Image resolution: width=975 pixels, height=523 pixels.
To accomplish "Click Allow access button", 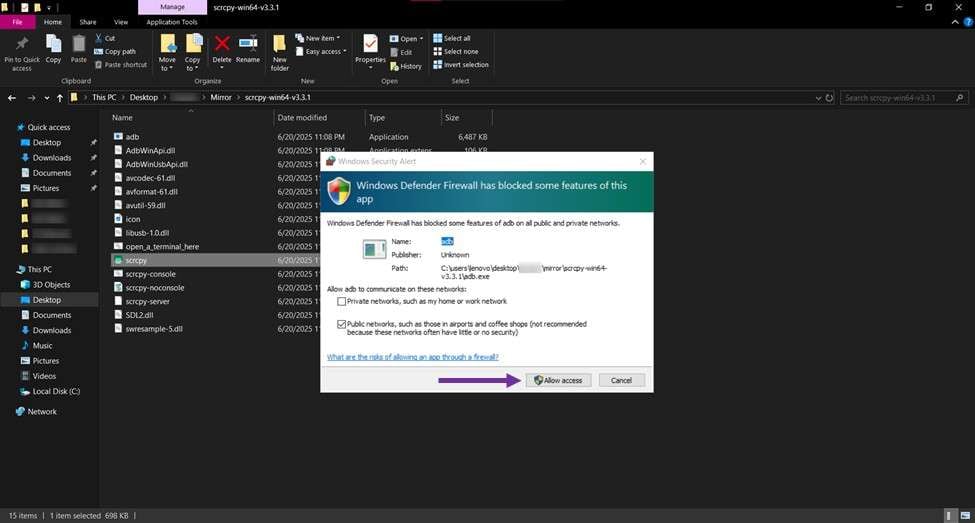I will (558, 380).
